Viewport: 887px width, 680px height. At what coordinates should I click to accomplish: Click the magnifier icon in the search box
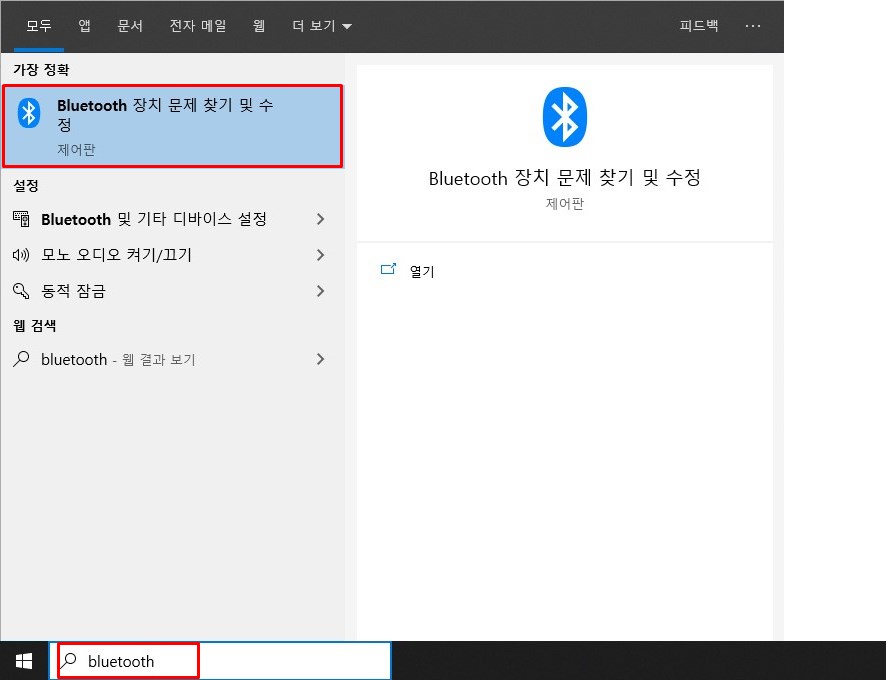coord(70,660)
